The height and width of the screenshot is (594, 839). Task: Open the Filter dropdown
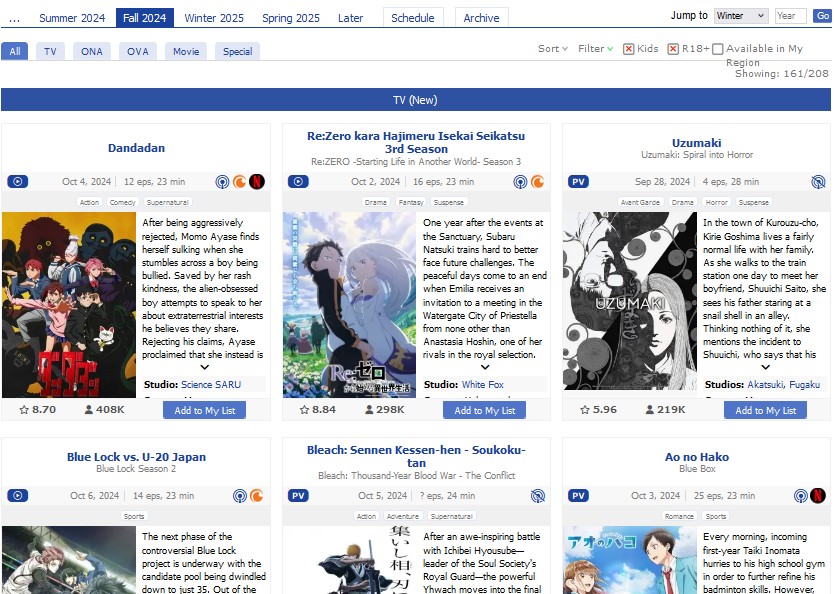(x=595, y=49)
